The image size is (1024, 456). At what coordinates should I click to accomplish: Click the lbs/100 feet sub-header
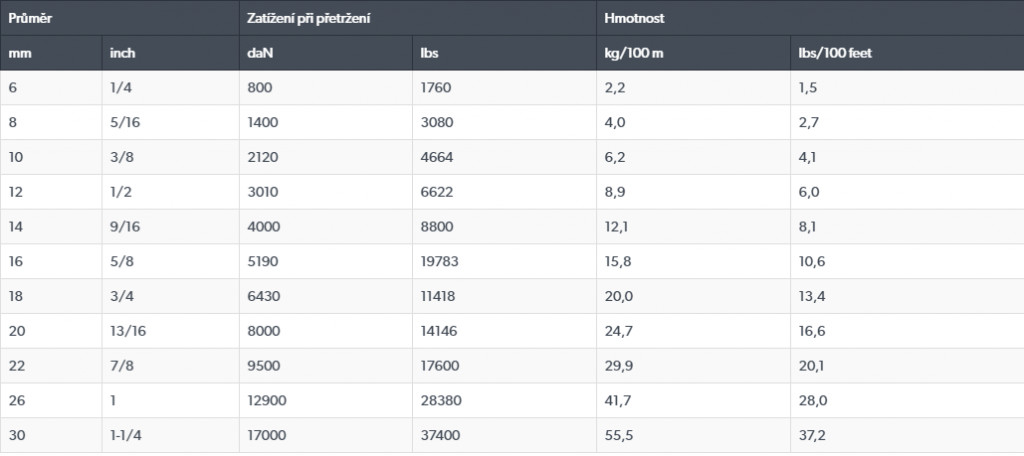click(x=835, y=53)
